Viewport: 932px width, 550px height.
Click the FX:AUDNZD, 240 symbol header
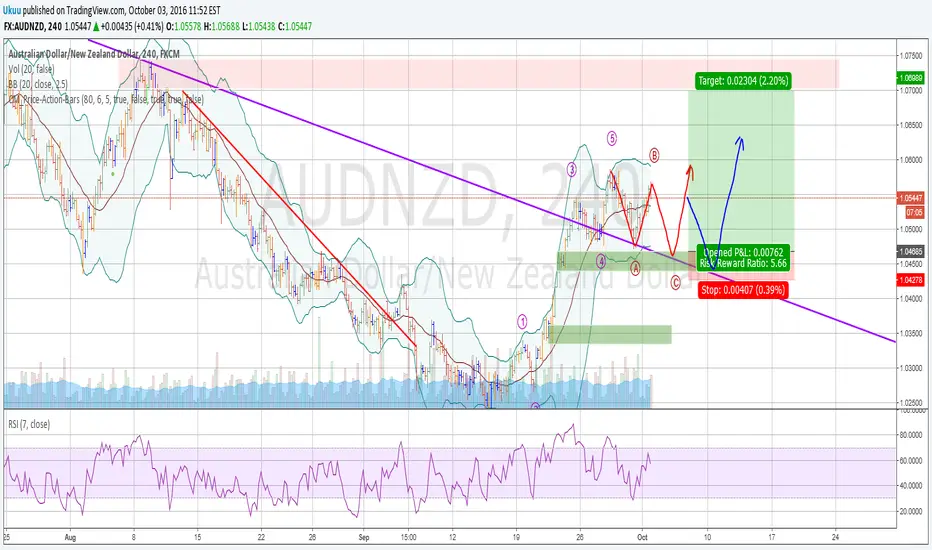(33, 26)
